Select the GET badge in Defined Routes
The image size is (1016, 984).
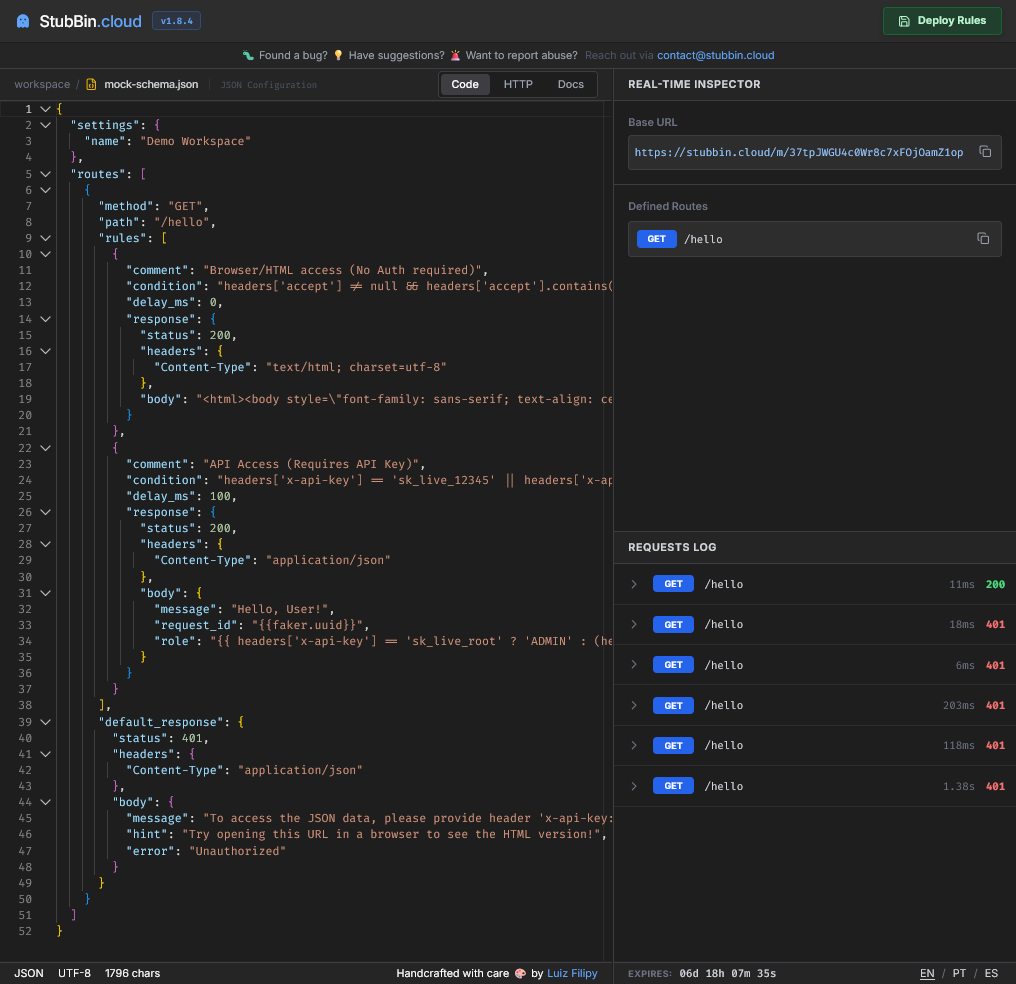(656, 239)
